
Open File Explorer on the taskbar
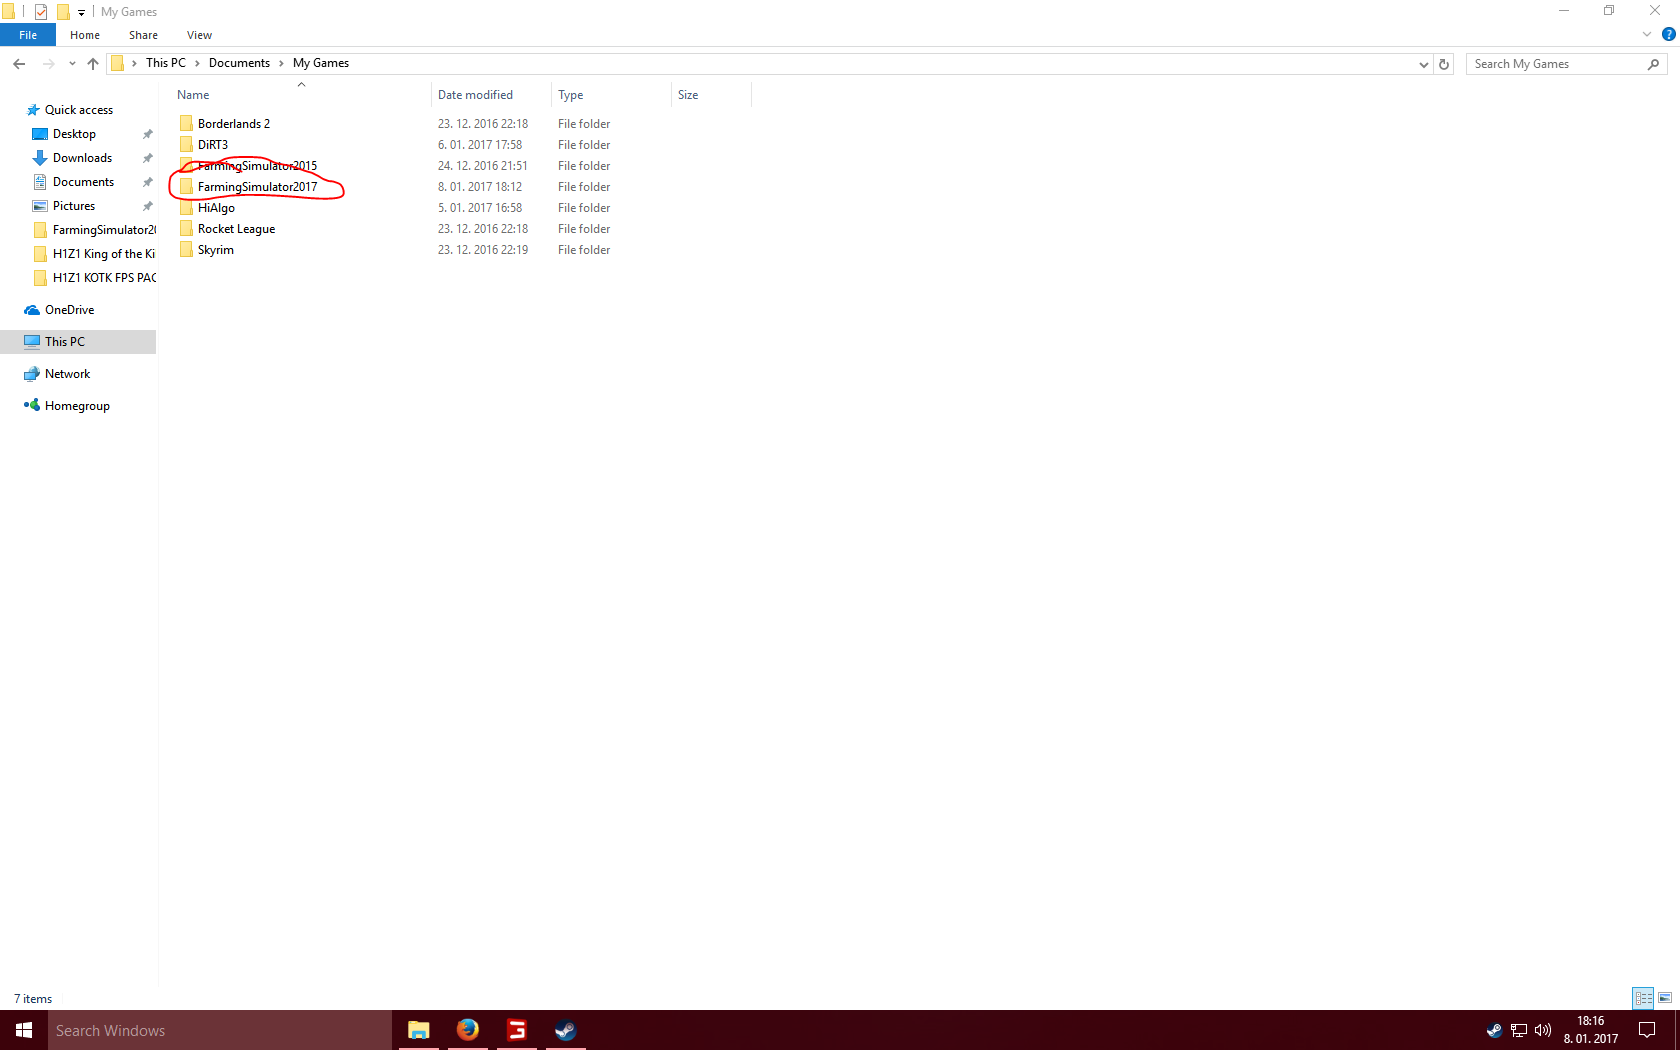[x=419, y=1030]
